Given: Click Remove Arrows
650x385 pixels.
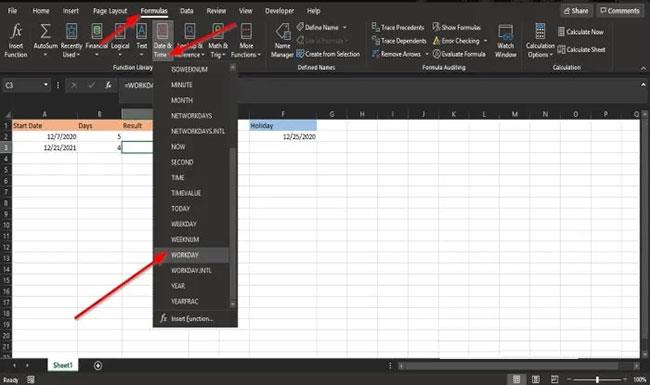Looking at the screenshot, I should coord(396,54).
